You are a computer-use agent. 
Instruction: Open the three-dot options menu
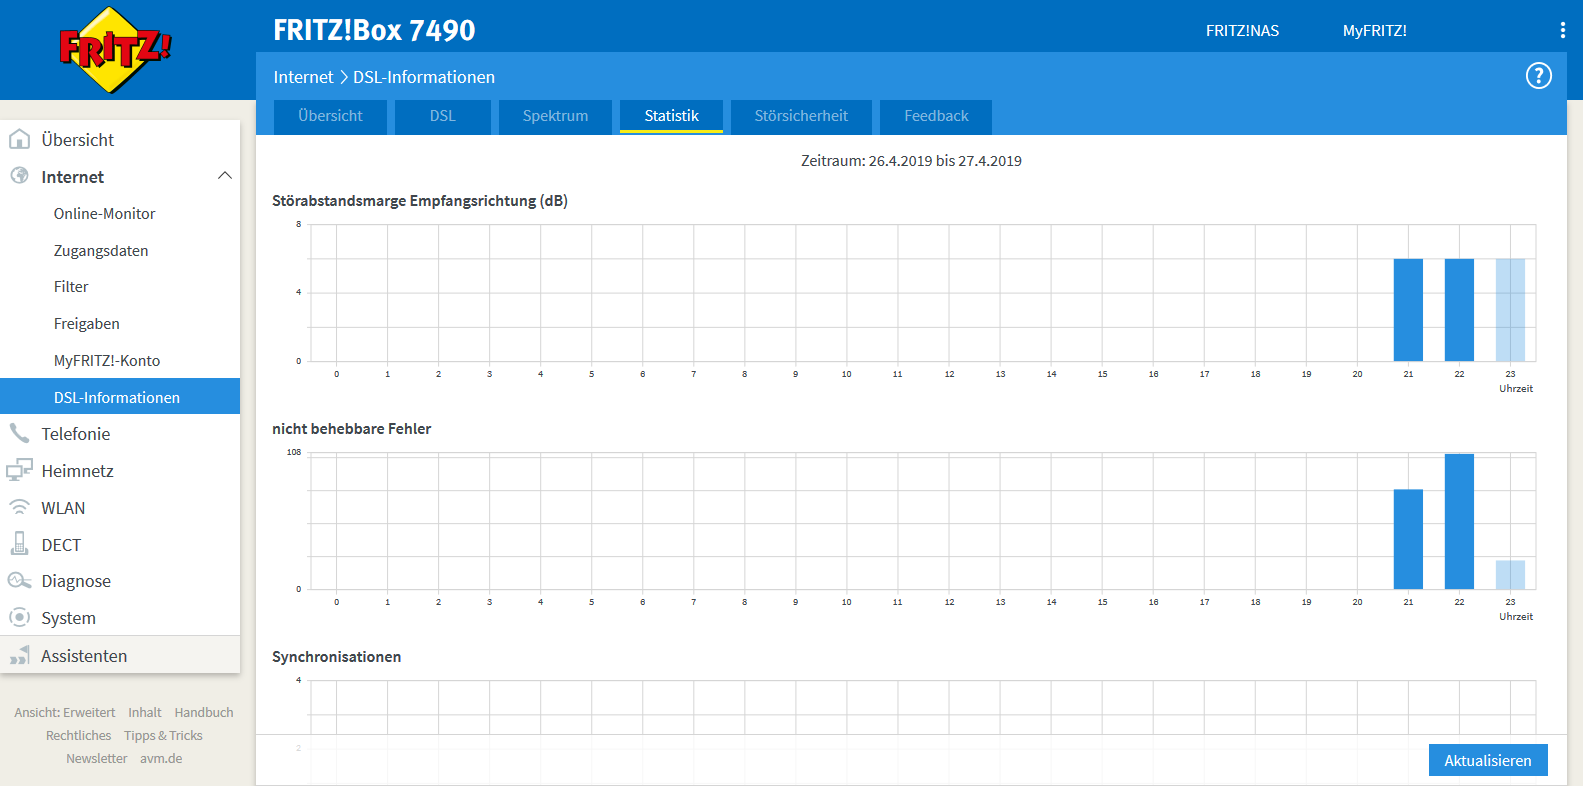[1562, 30]
